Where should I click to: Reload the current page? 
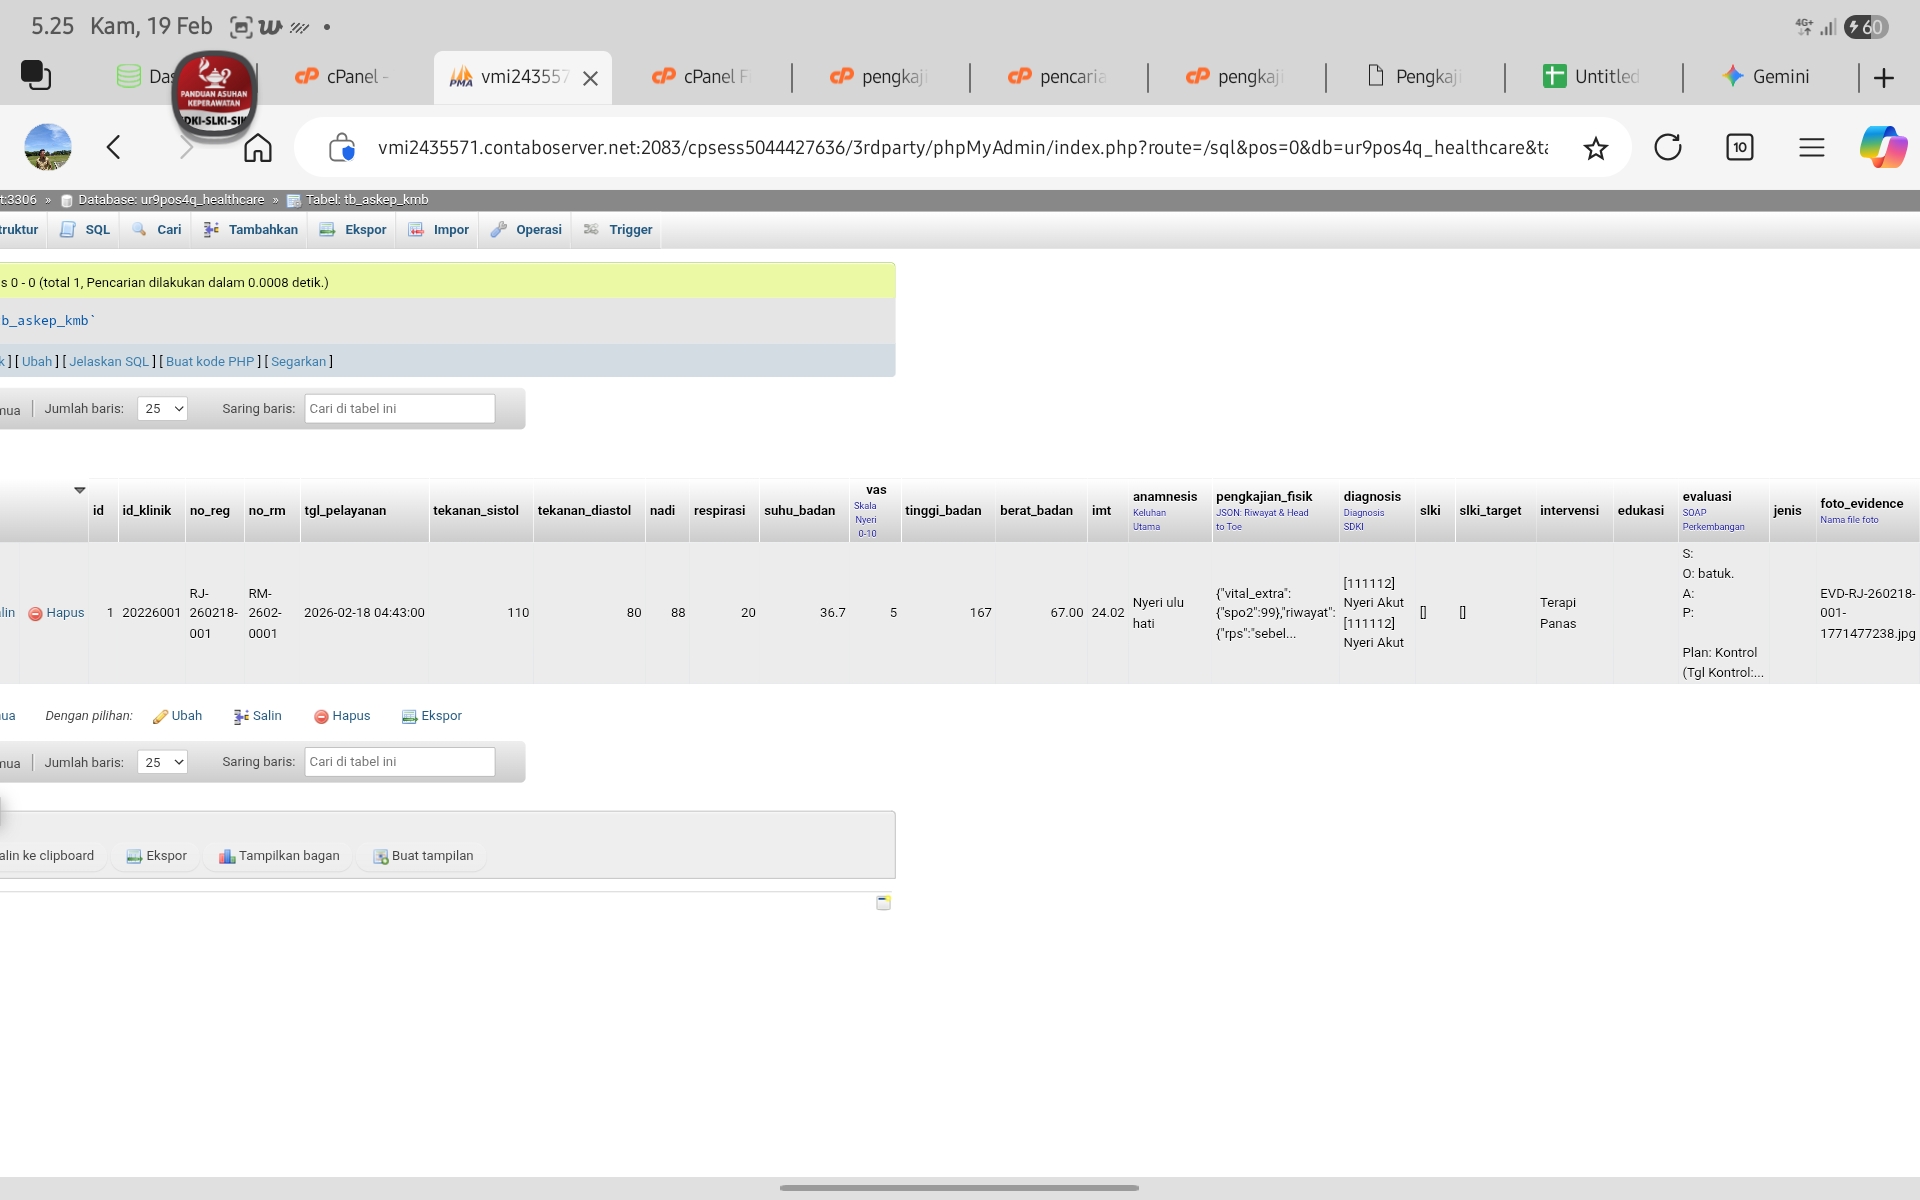click(1667, 148)
